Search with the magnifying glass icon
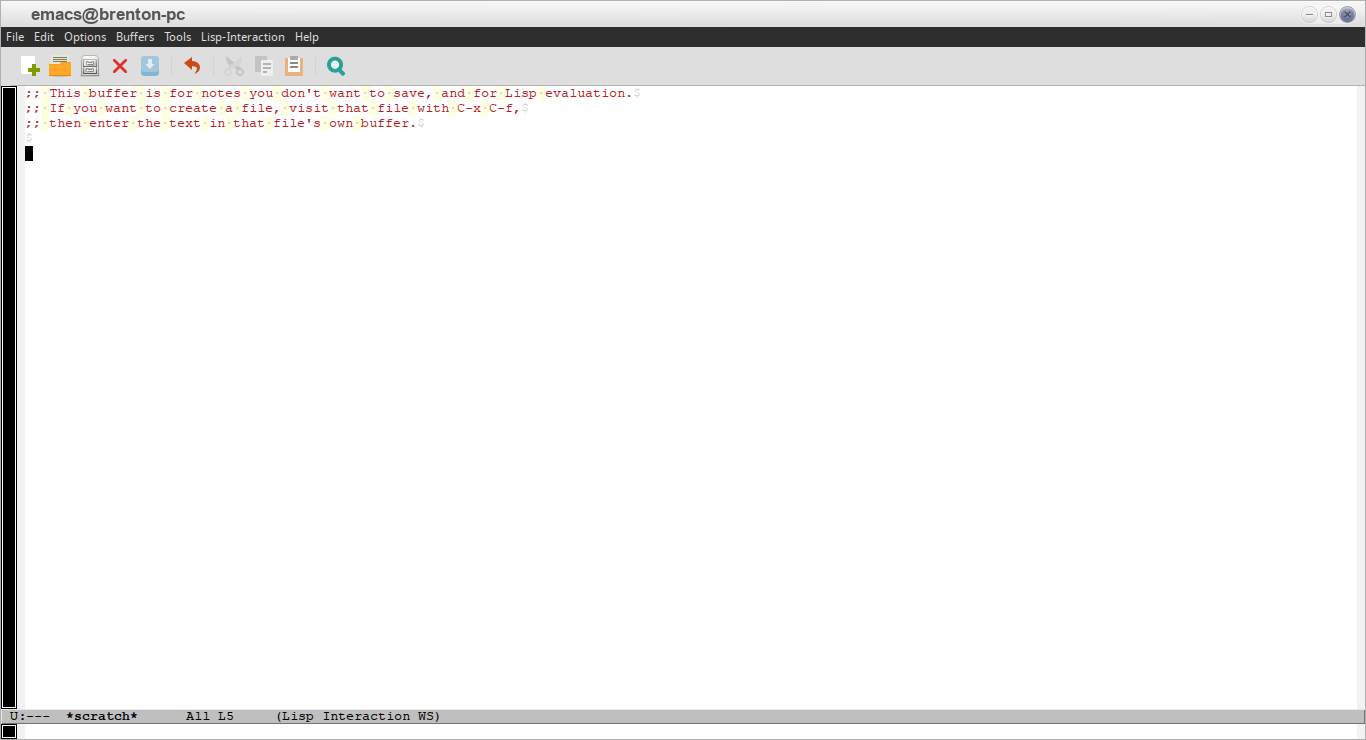This screenshot has width=1366, height=740. point(336,67)
